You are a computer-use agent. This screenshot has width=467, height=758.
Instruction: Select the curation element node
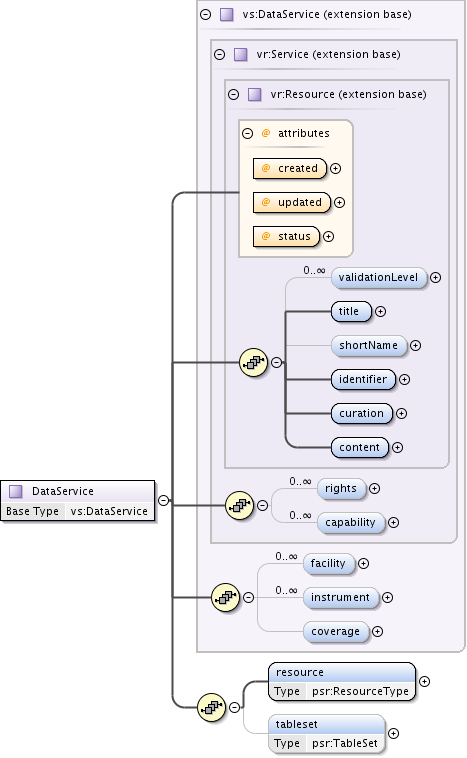(x=362, y=413)
